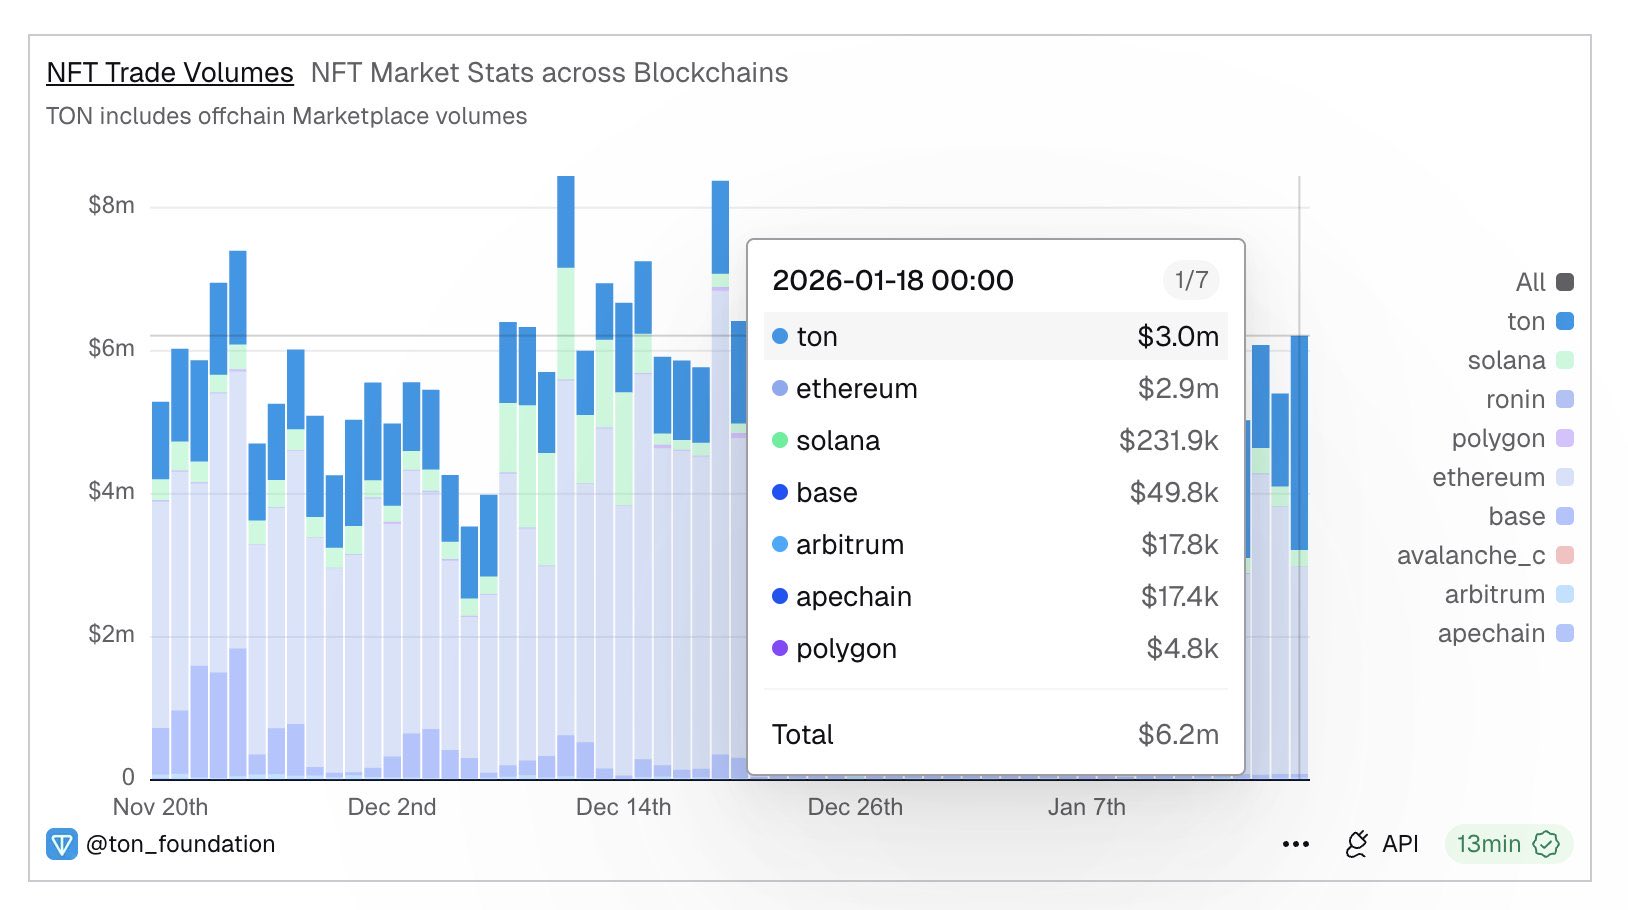
Task: Click the base legend swatch
Action: click(1565, 516)
